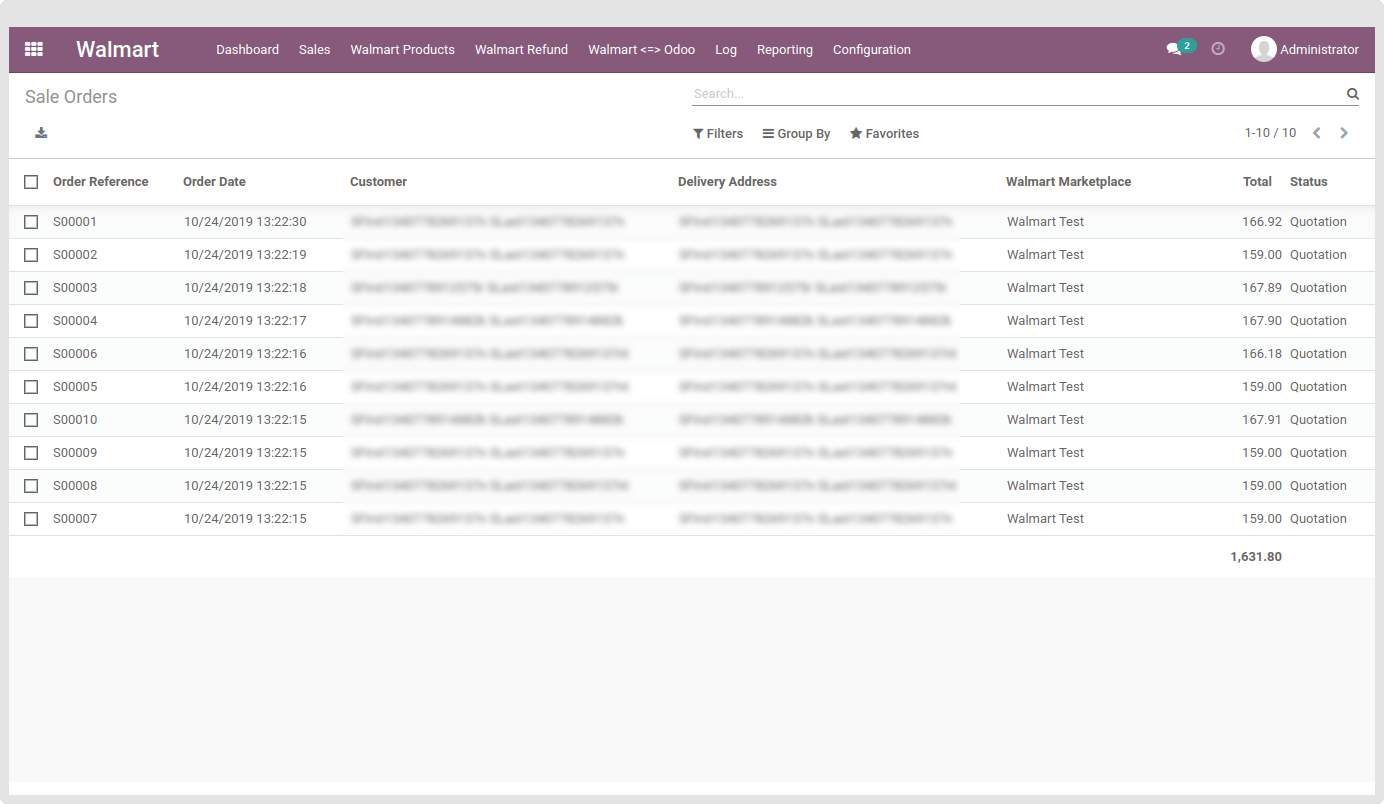Tick the checkbox for order S00005
Screen dimensions: 1384x804
(x=31, y=387)
